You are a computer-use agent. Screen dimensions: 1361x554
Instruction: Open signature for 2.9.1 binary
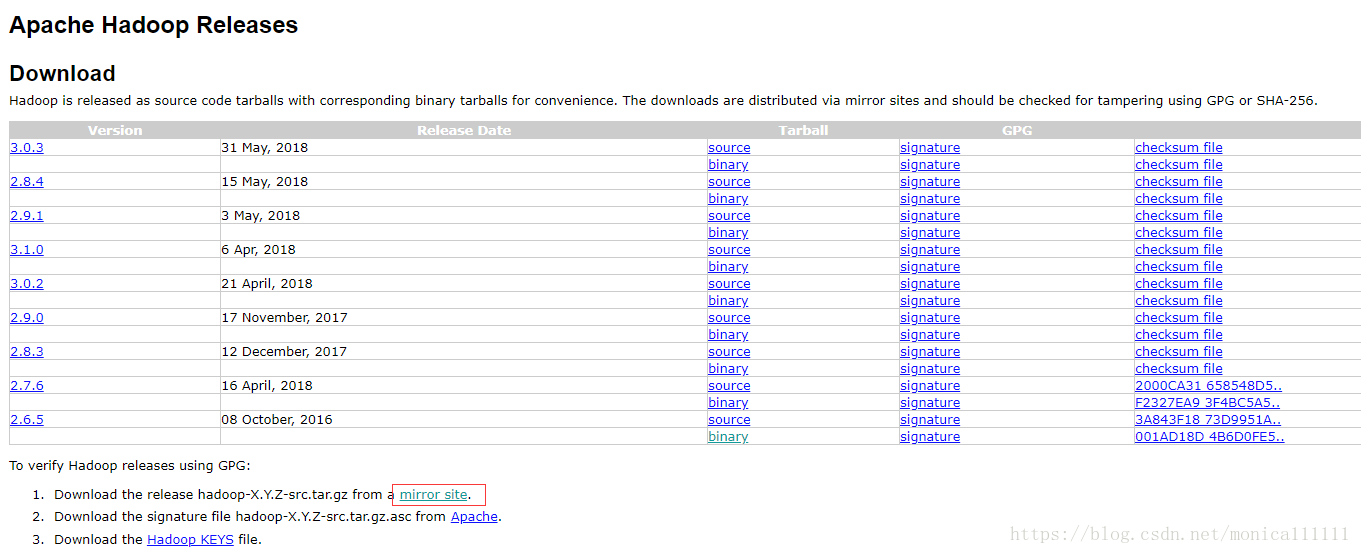point(930,233)
